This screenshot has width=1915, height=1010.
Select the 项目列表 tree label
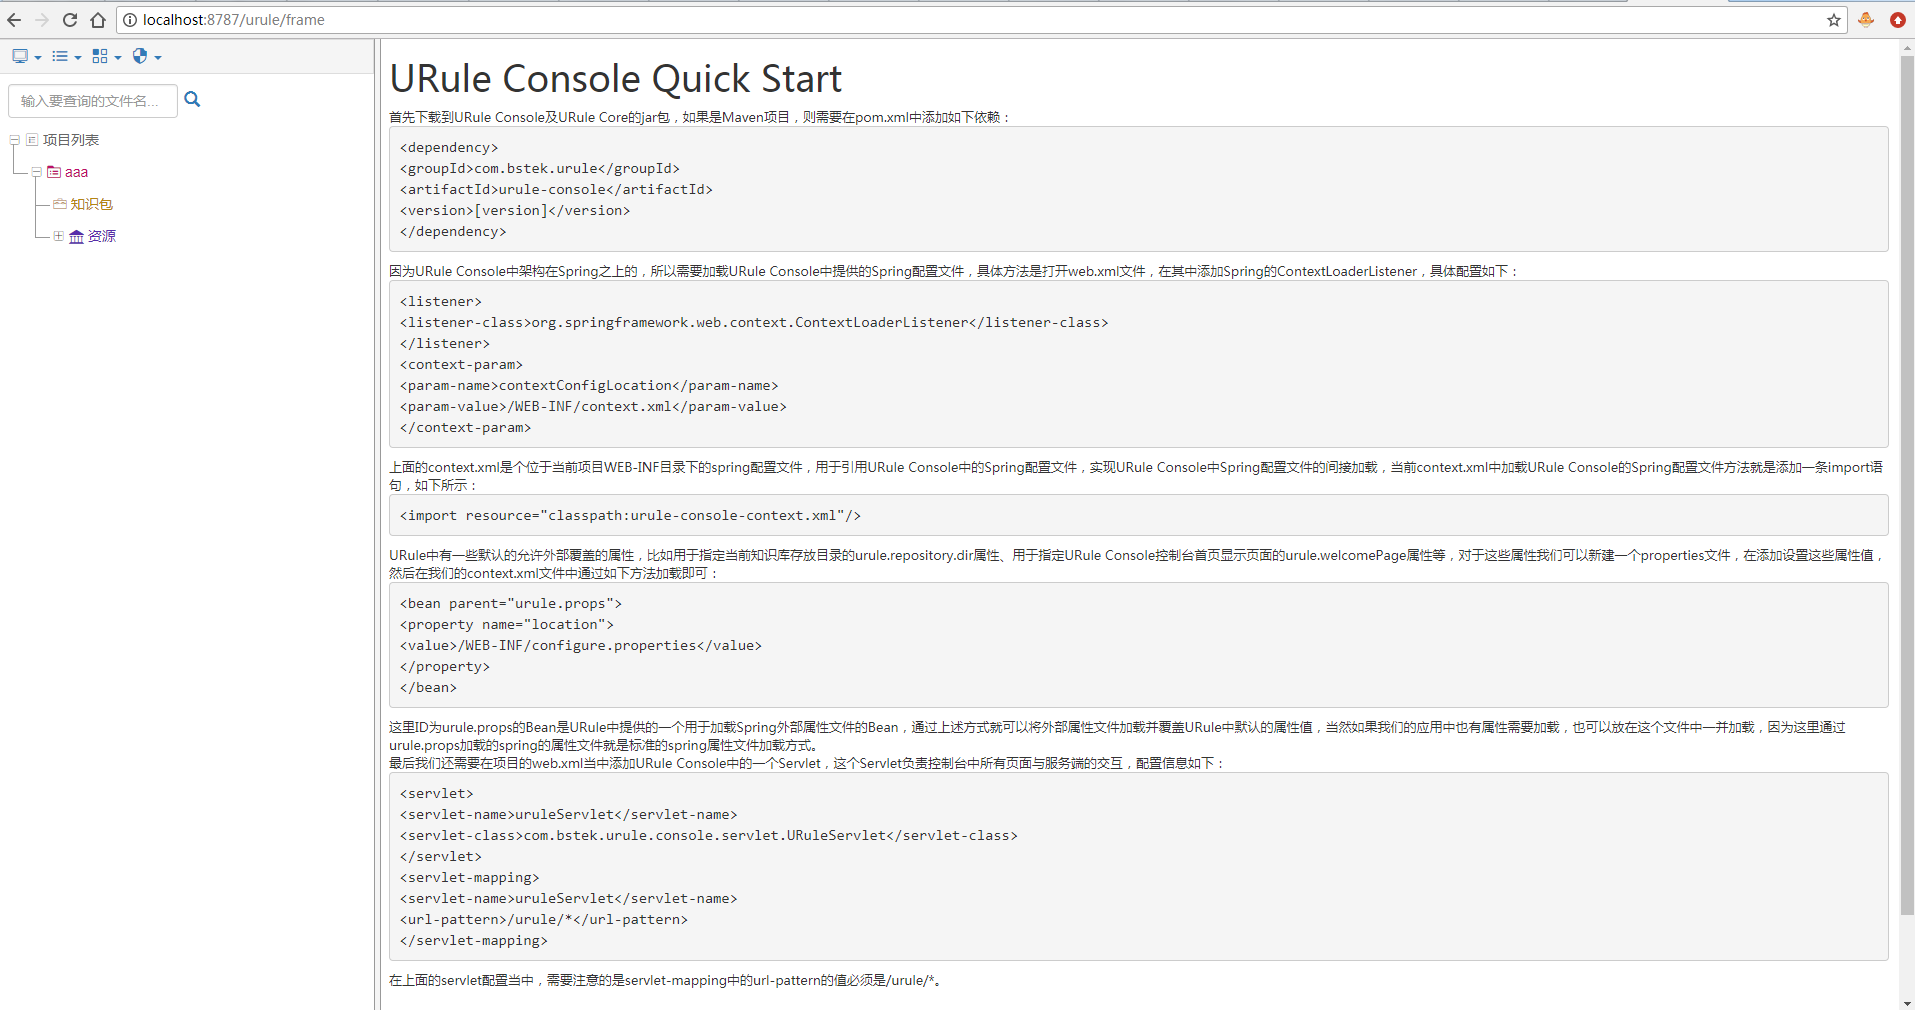pyautogui.click(x=71, y=140)
